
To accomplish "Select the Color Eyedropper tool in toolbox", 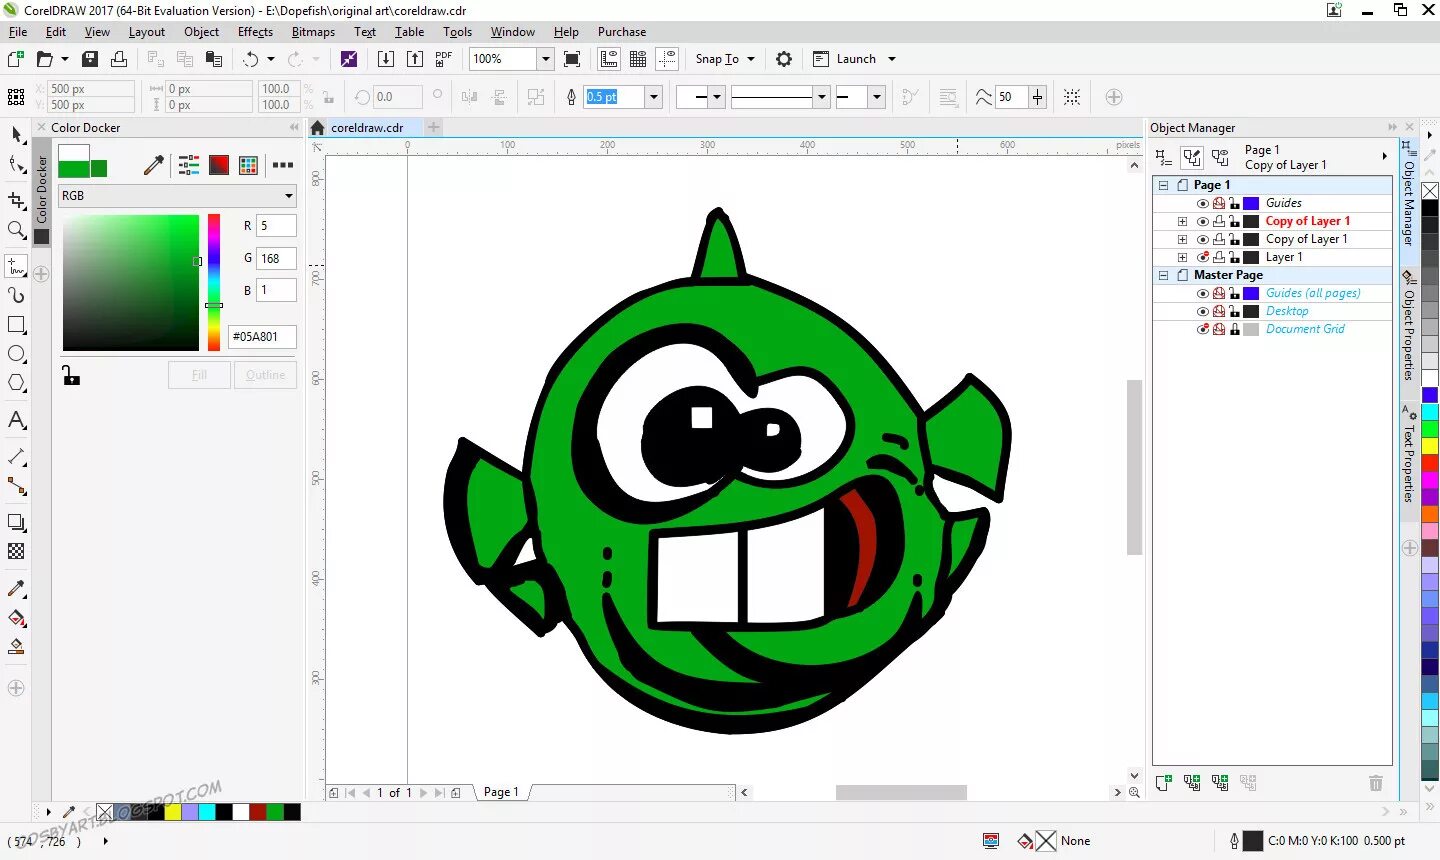I will pyautogui.click(x=16, y=588).
